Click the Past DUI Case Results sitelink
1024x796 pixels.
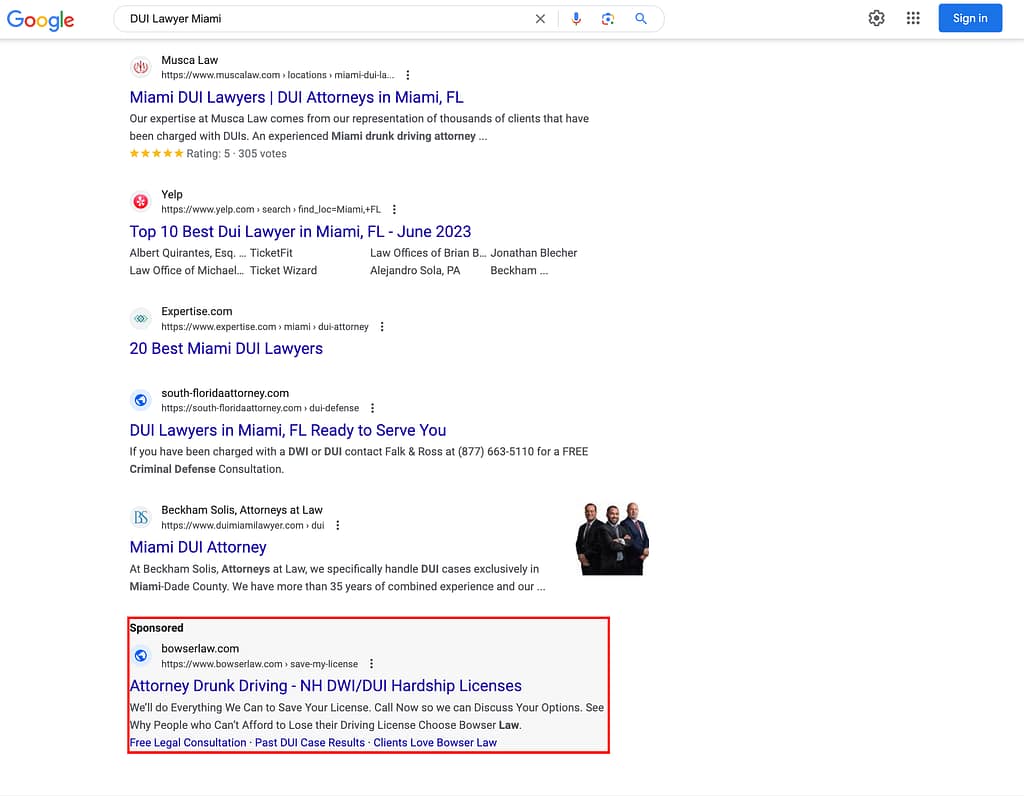[310, 742]
